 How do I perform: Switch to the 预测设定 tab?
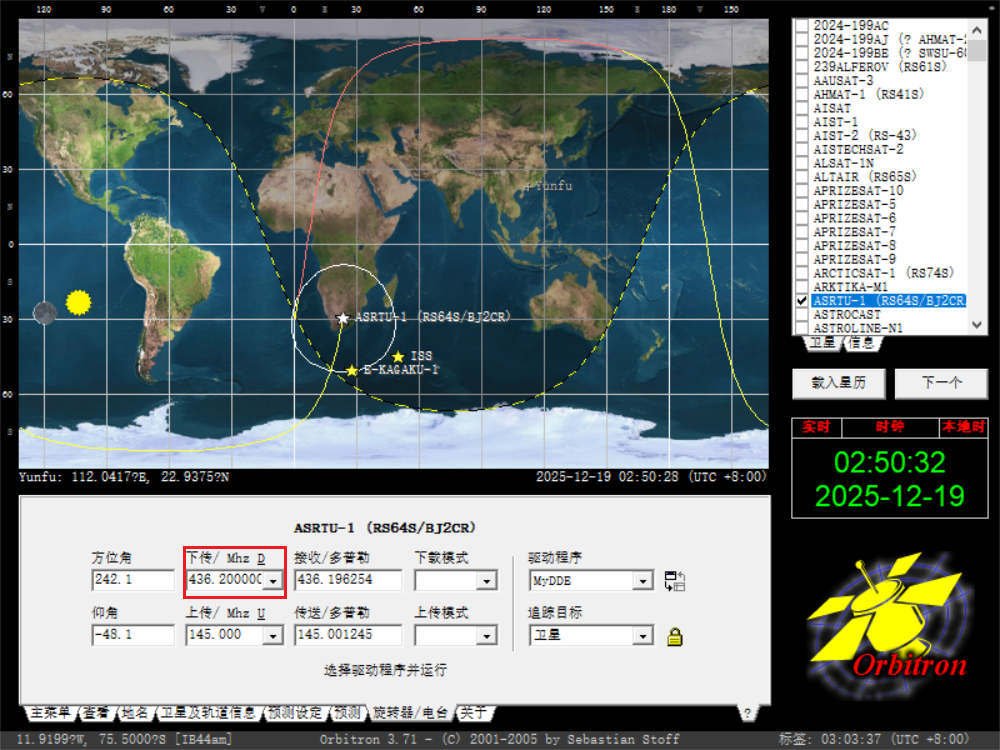[295, 713]
